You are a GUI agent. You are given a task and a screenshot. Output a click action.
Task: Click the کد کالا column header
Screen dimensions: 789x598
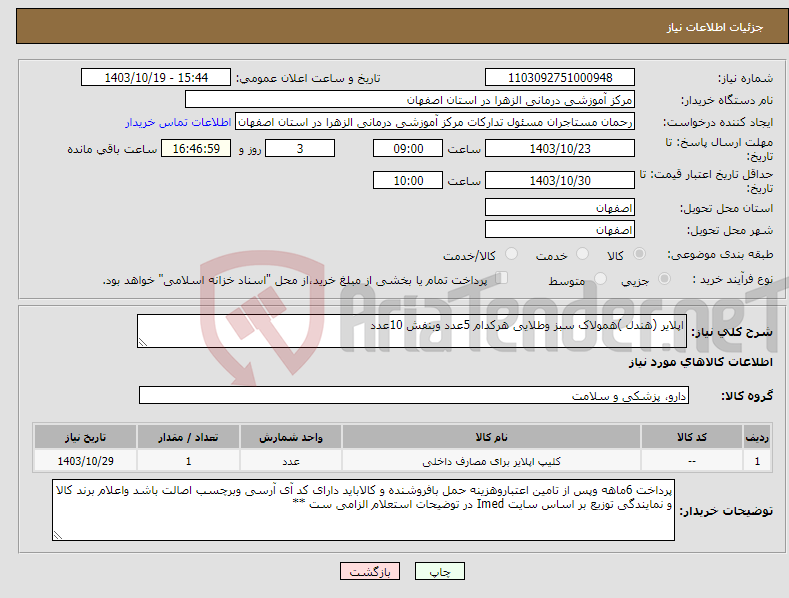[x=691, y=437]
